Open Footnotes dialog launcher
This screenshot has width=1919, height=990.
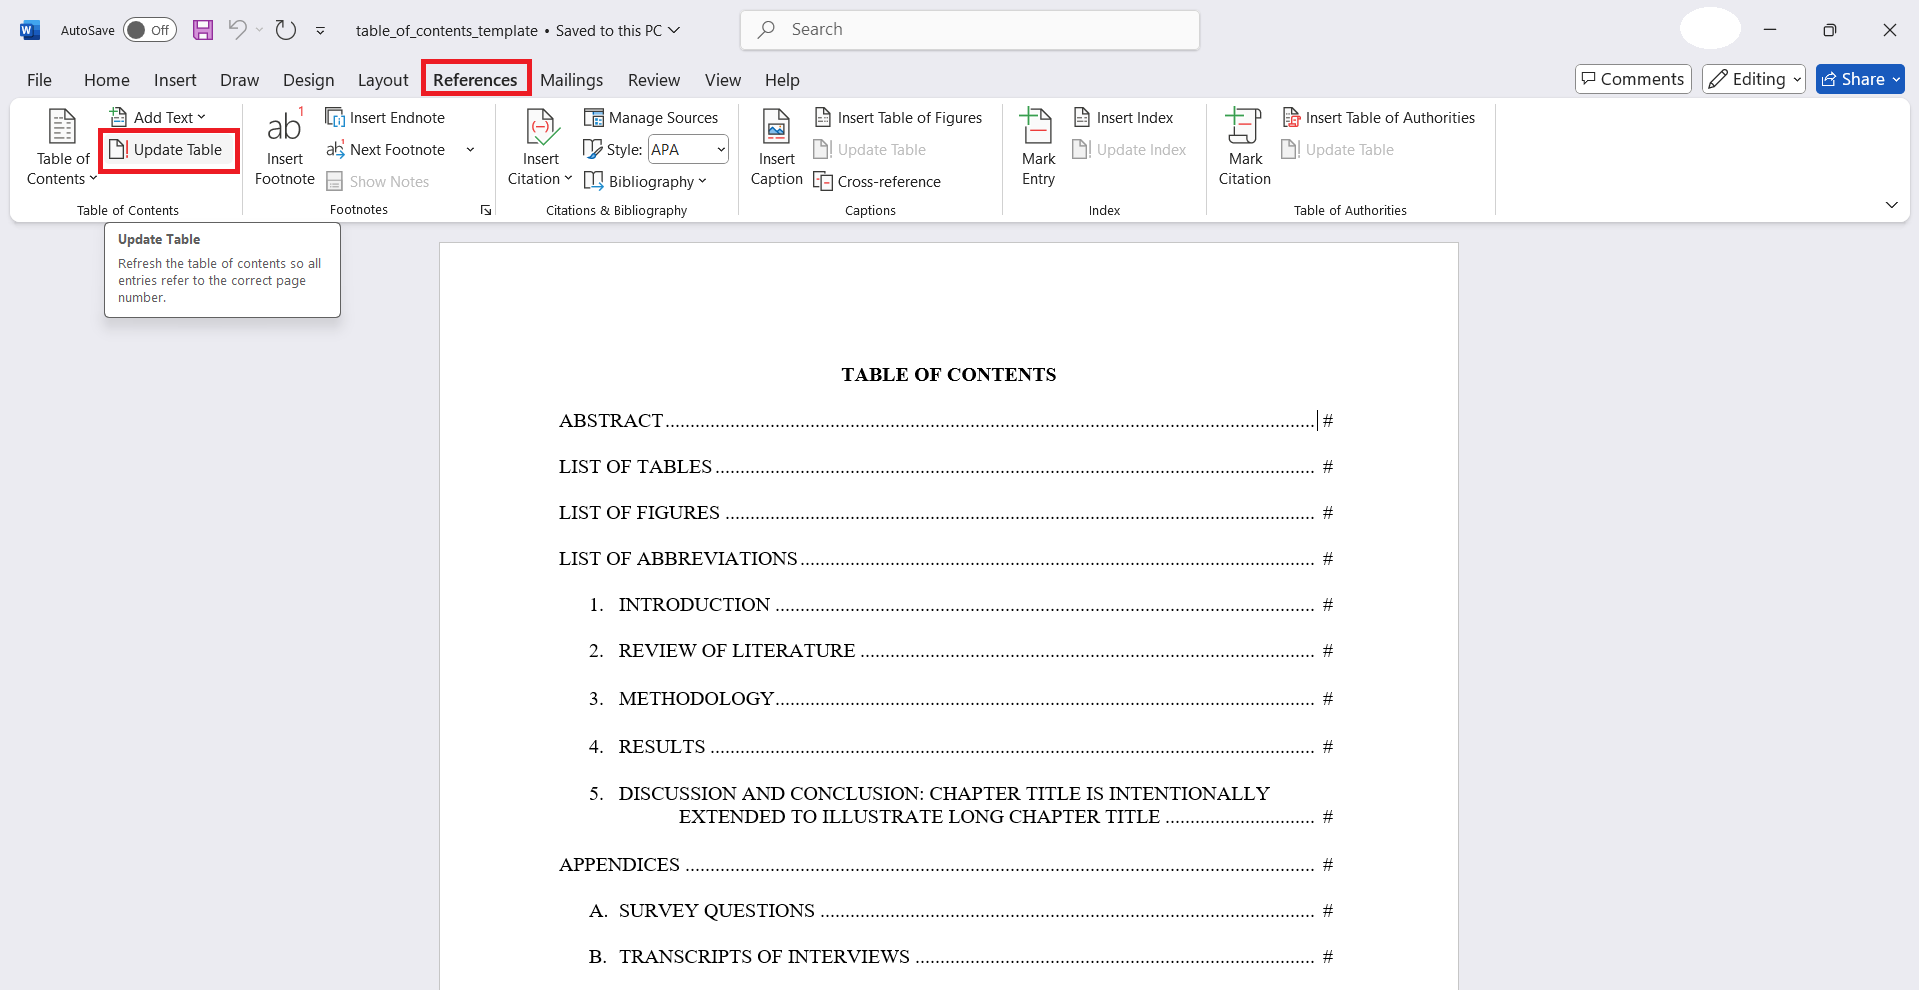(486, 210)
